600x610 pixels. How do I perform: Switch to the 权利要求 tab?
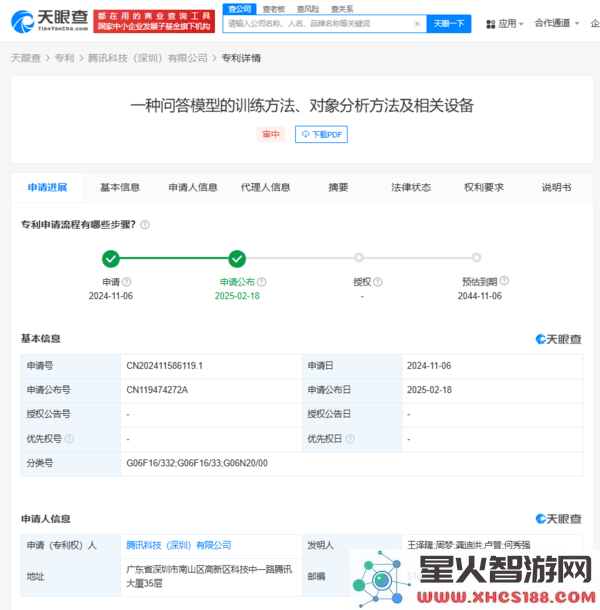pyautogui.click(x=484, y=188)
